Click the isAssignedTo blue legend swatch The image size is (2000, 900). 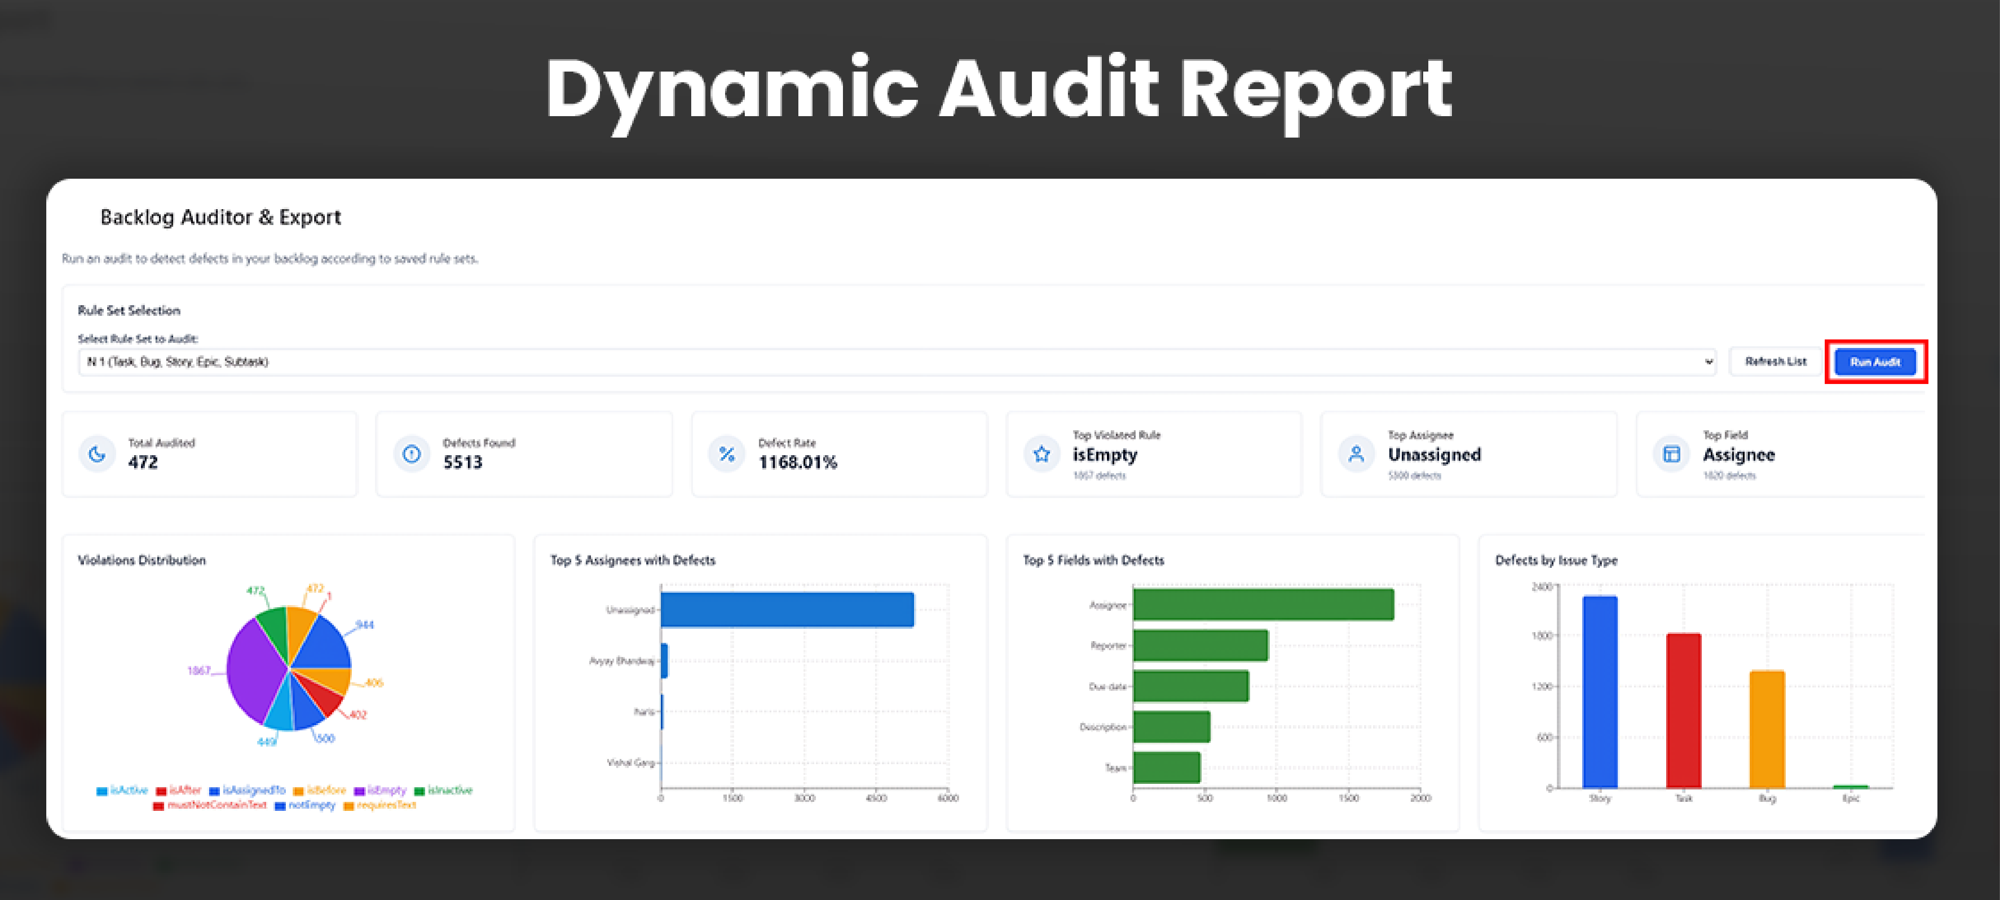coord(214,791)
